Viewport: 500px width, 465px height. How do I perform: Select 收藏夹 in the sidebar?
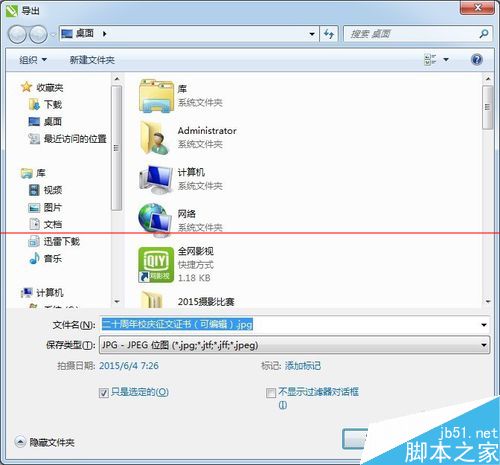pyautogui.click(x=50, y=88)
